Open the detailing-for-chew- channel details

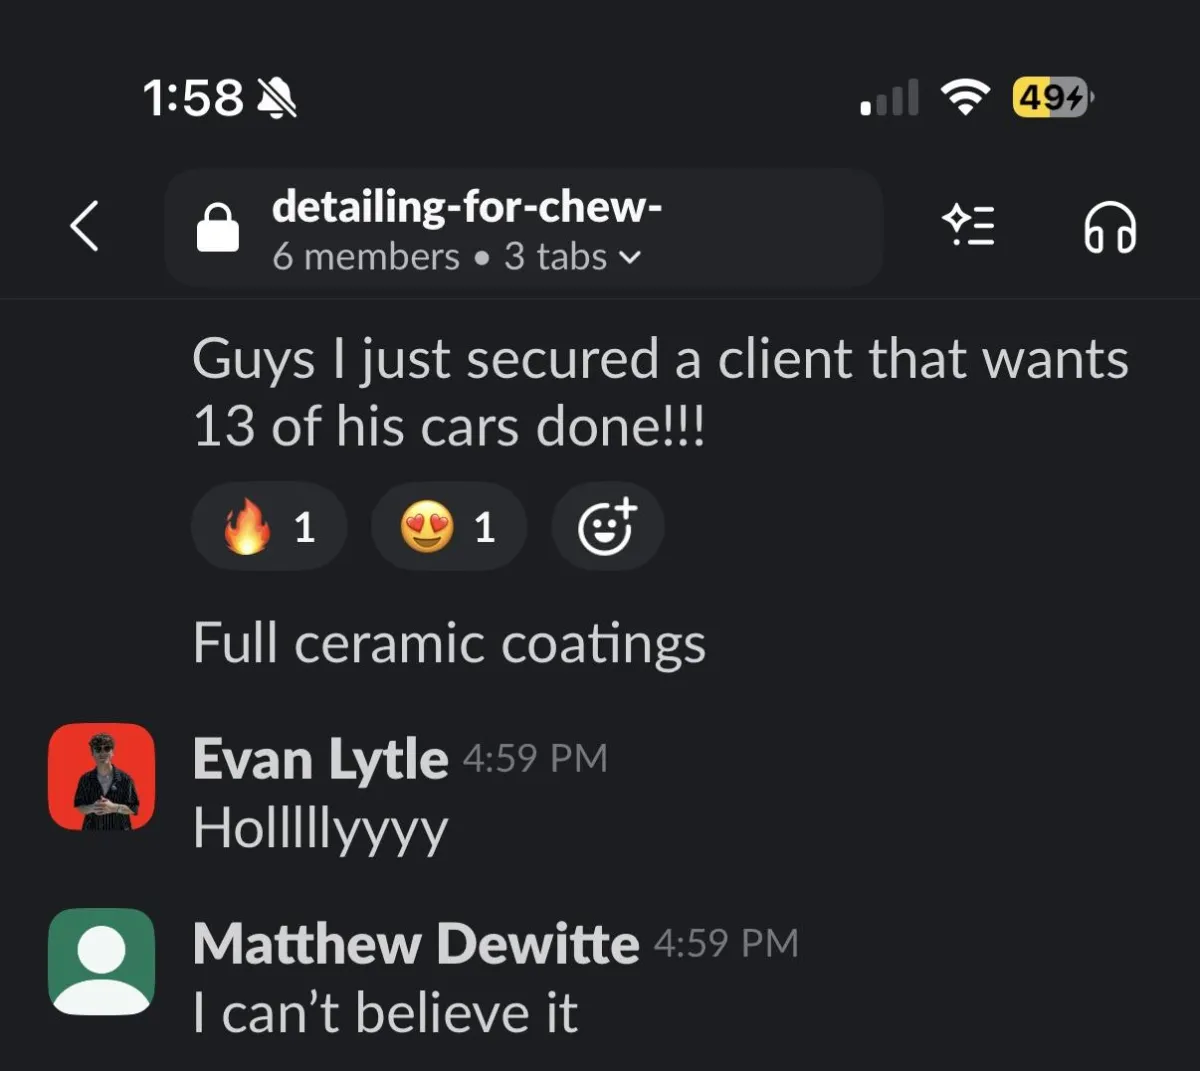click(523, 228)
